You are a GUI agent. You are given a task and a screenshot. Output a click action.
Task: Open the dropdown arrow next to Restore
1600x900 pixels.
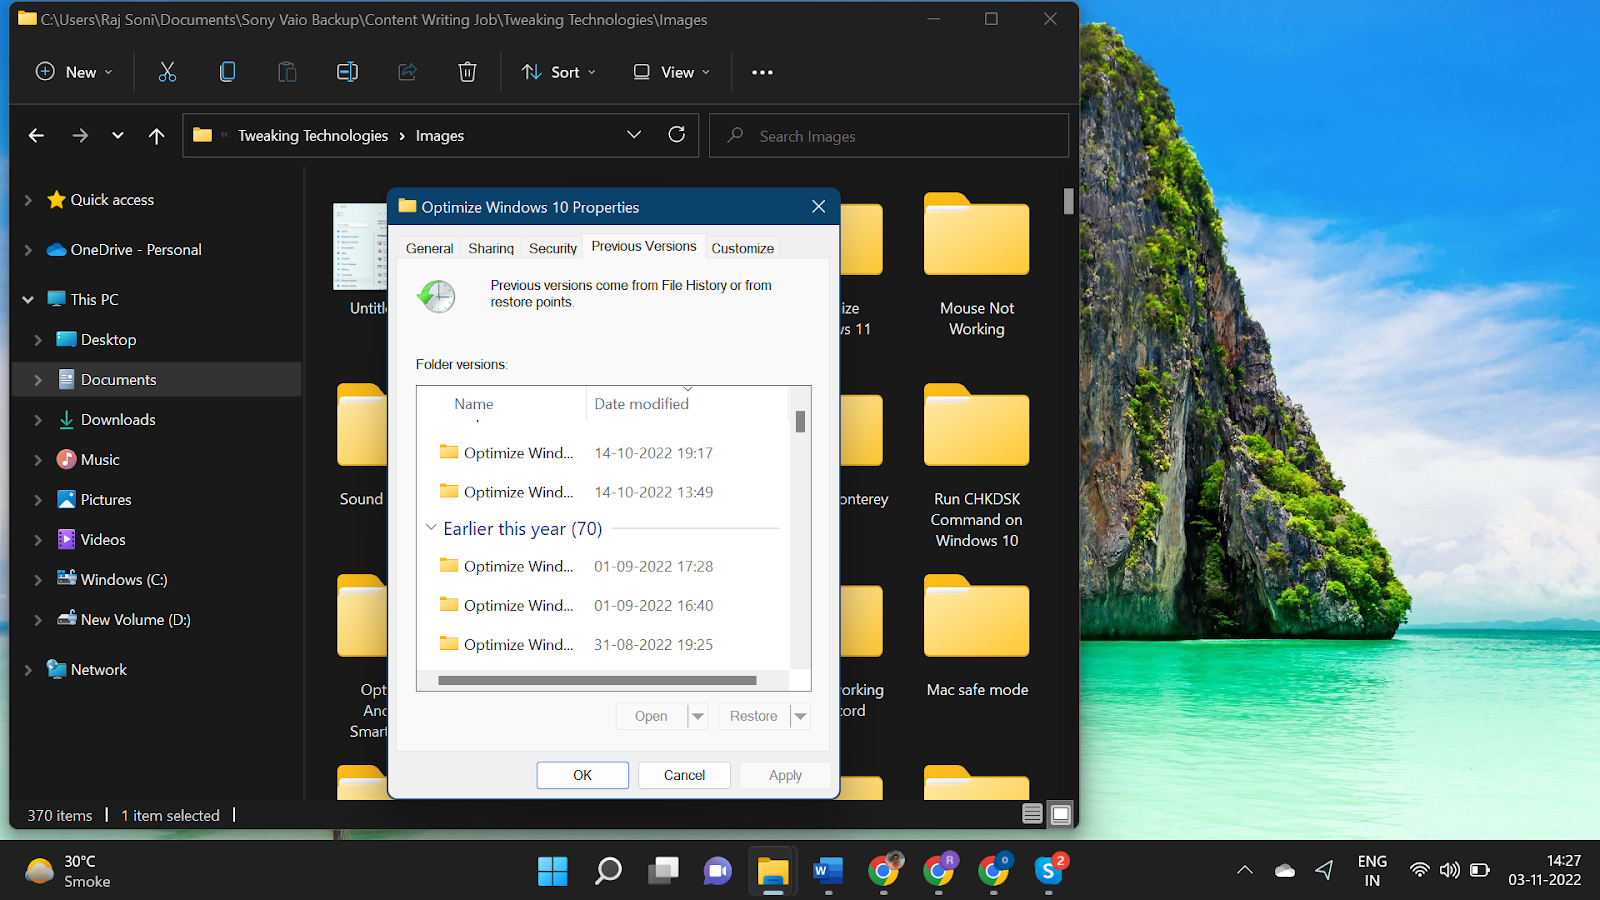pyautogui.click(x=800, y=716)
